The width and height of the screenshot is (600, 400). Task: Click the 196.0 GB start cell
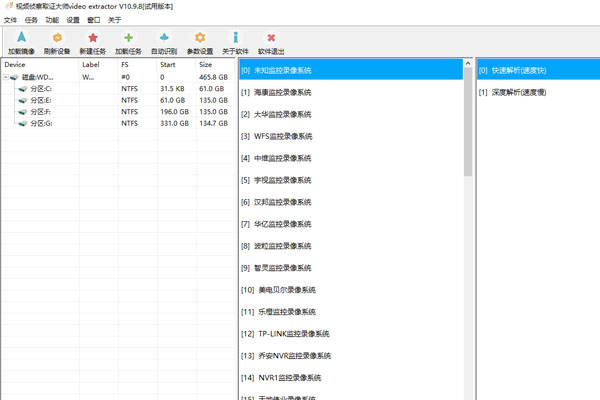point(174,112)
